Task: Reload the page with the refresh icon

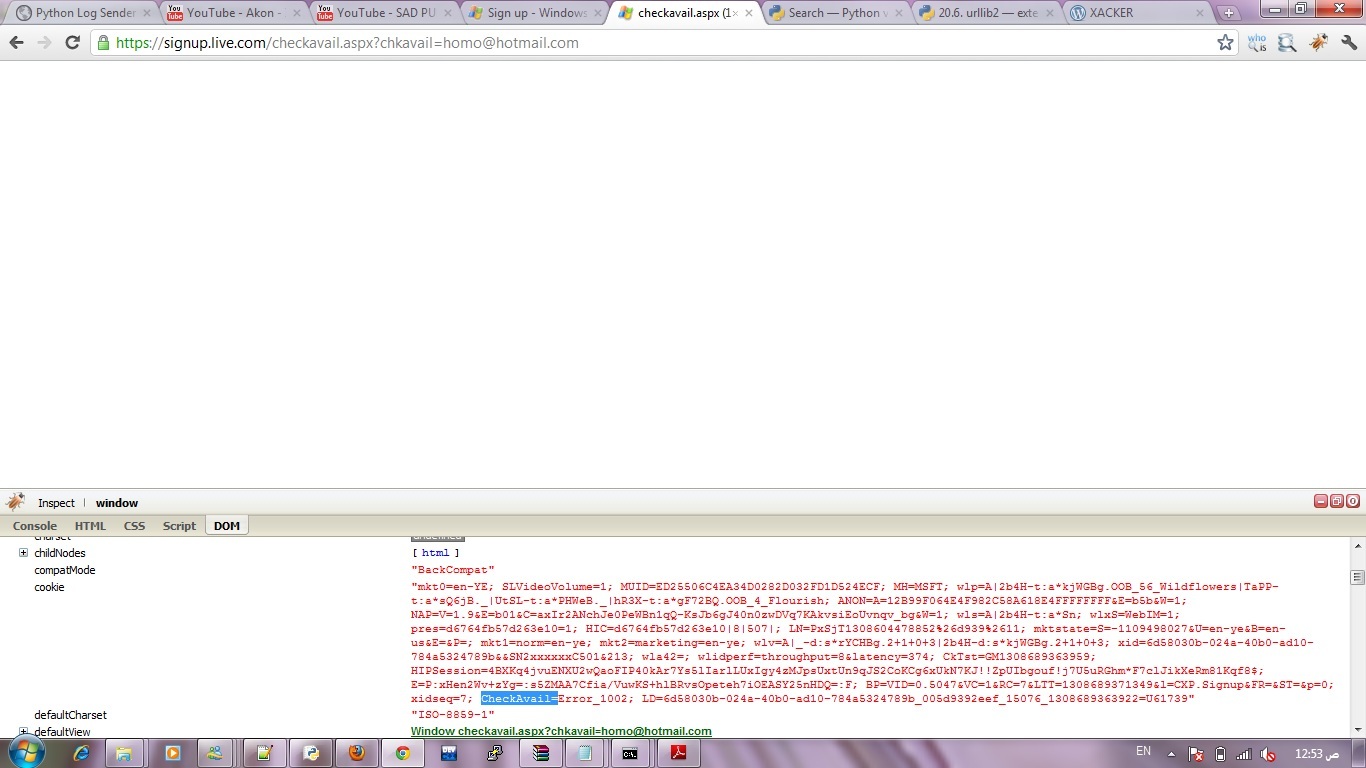Action: [x=72, y=43]
